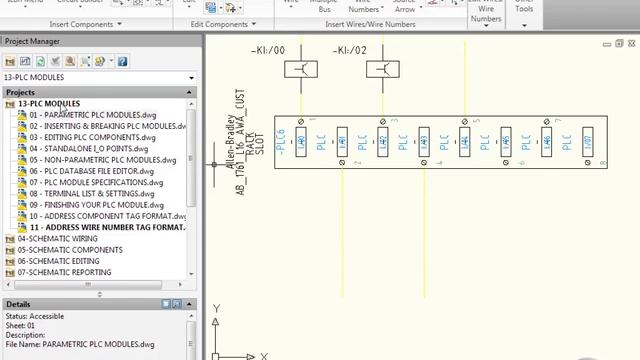The height and width of the screenshot is (360, 640).
Task: Click the Allen-Bradley module description text
Action: (x=231, y=142)
